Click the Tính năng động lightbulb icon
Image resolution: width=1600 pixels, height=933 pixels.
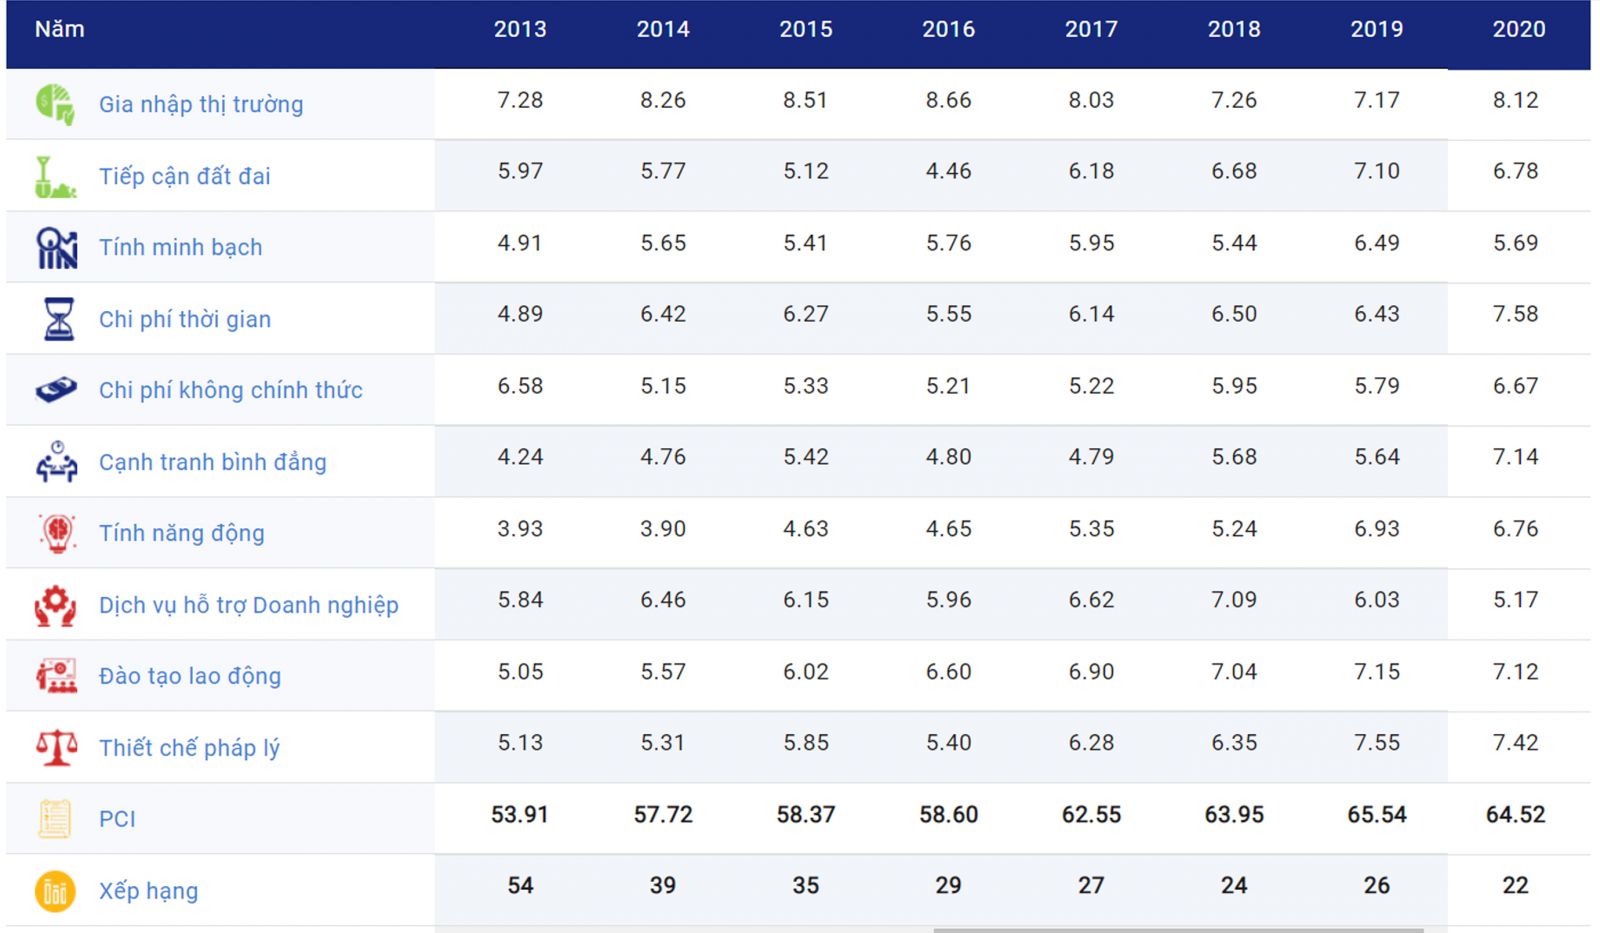pos(57,533)
